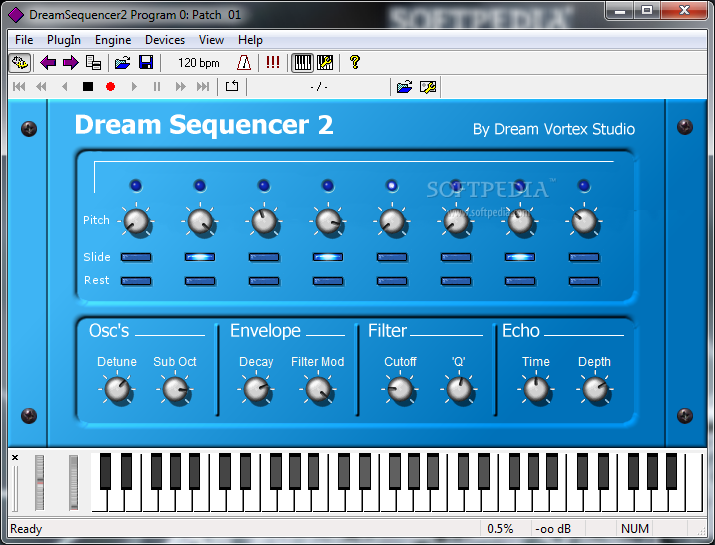Toggle Rest on step 5
Screen dimensions: 715x545
pos(392,281)
